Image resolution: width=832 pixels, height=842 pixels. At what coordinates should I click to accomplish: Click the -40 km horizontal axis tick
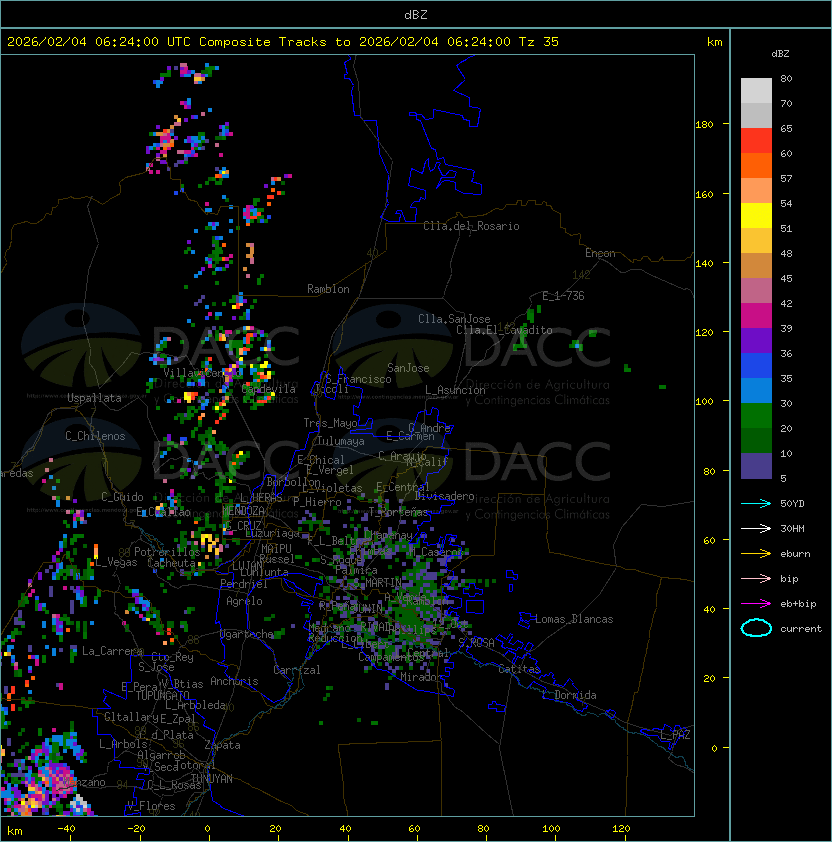pos(66,829)
